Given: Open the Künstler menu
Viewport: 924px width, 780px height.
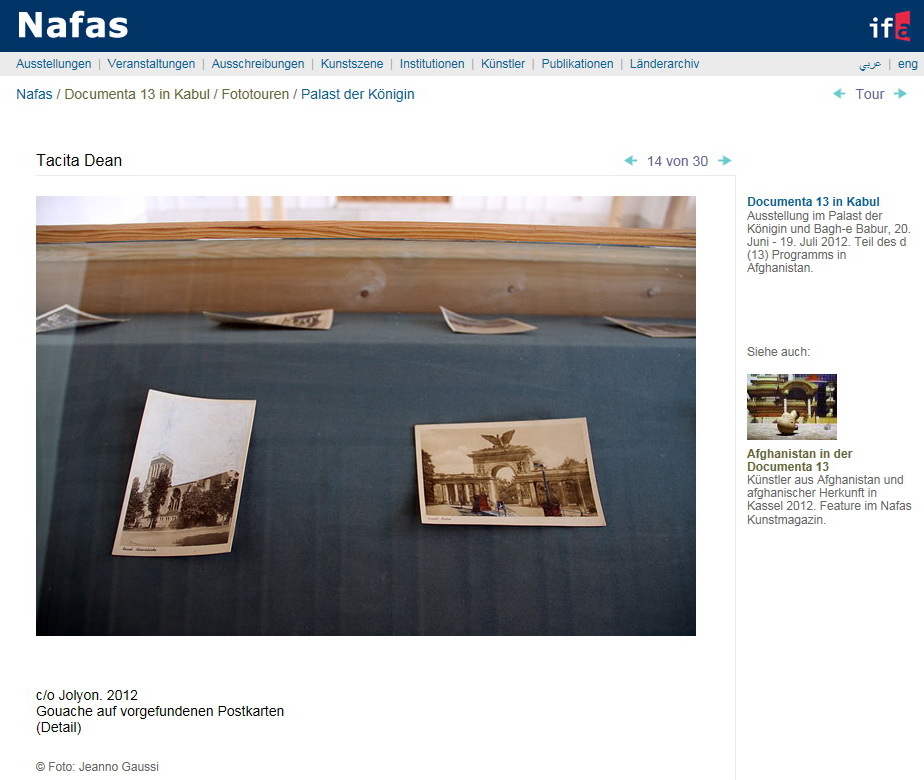Looking at the screenshot, I should point(503,64).
